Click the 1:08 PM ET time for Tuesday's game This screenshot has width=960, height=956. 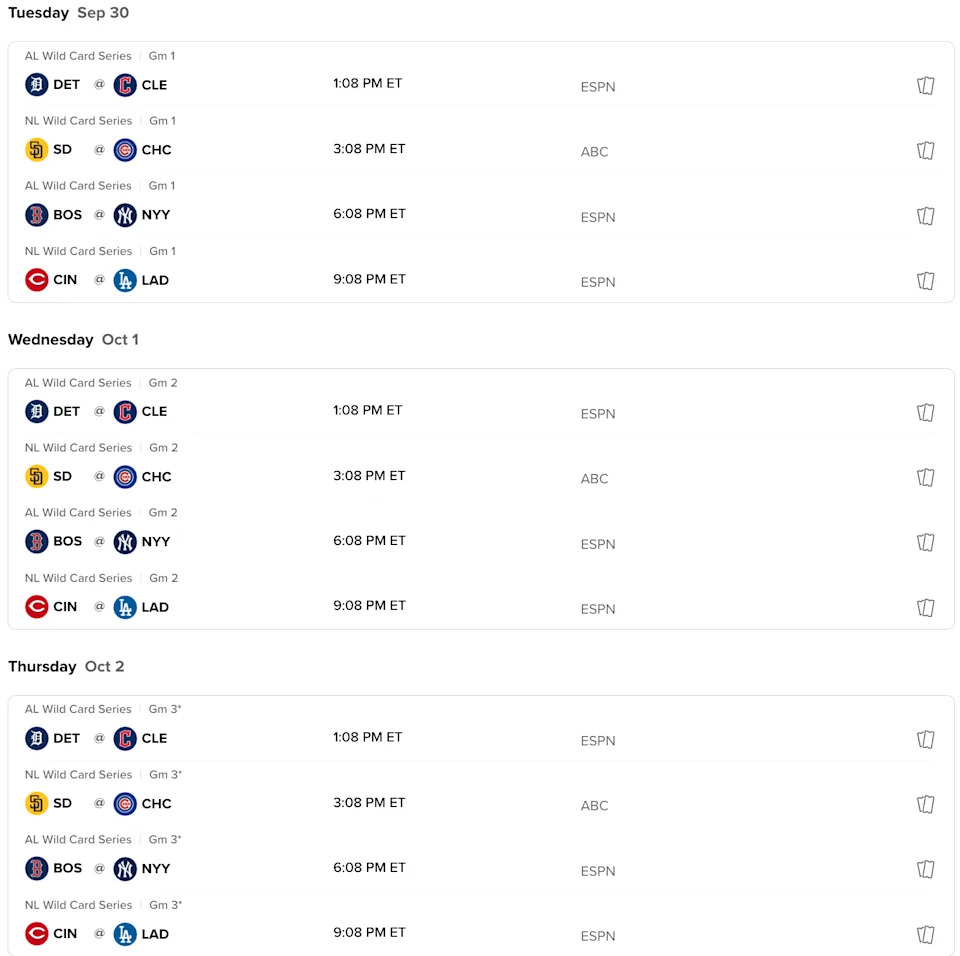tap(368, 84)
